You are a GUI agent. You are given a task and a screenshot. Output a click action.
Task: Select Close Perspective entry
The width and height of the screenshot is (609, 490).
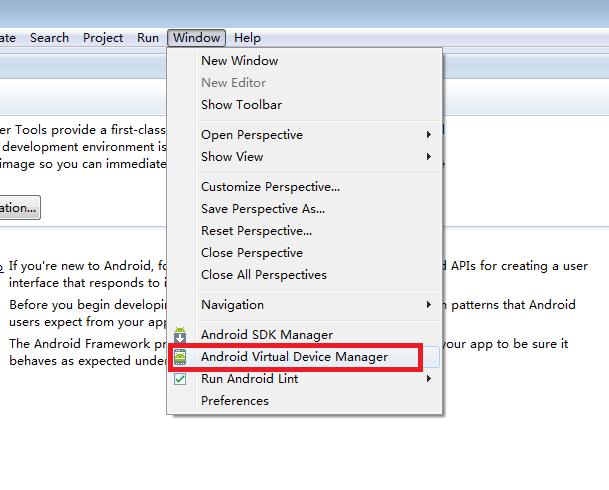[x=304, y=253]
